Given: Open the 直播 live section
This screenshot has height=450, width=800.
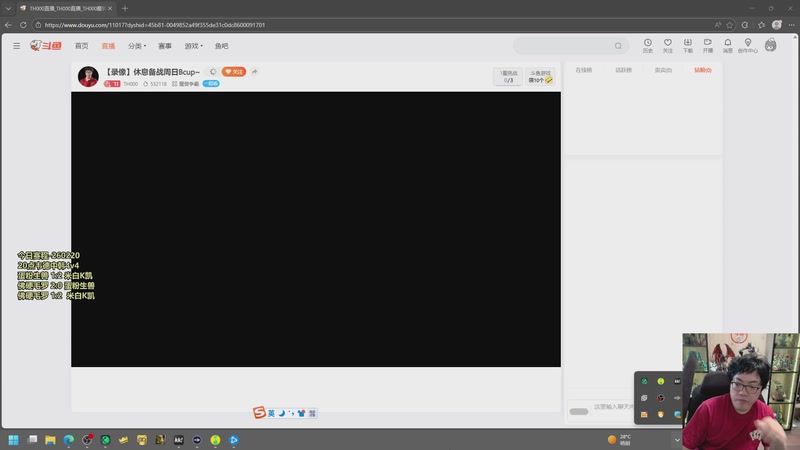Looking at the screenshot, I should (108, 46).
